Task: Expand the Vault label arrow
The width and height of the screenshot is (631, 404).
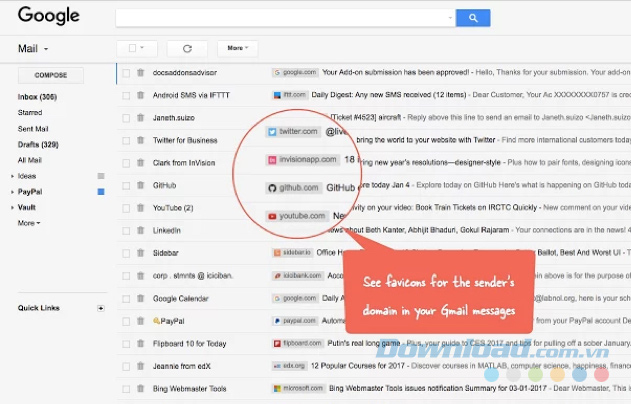Action: click(x=12, y=208)
